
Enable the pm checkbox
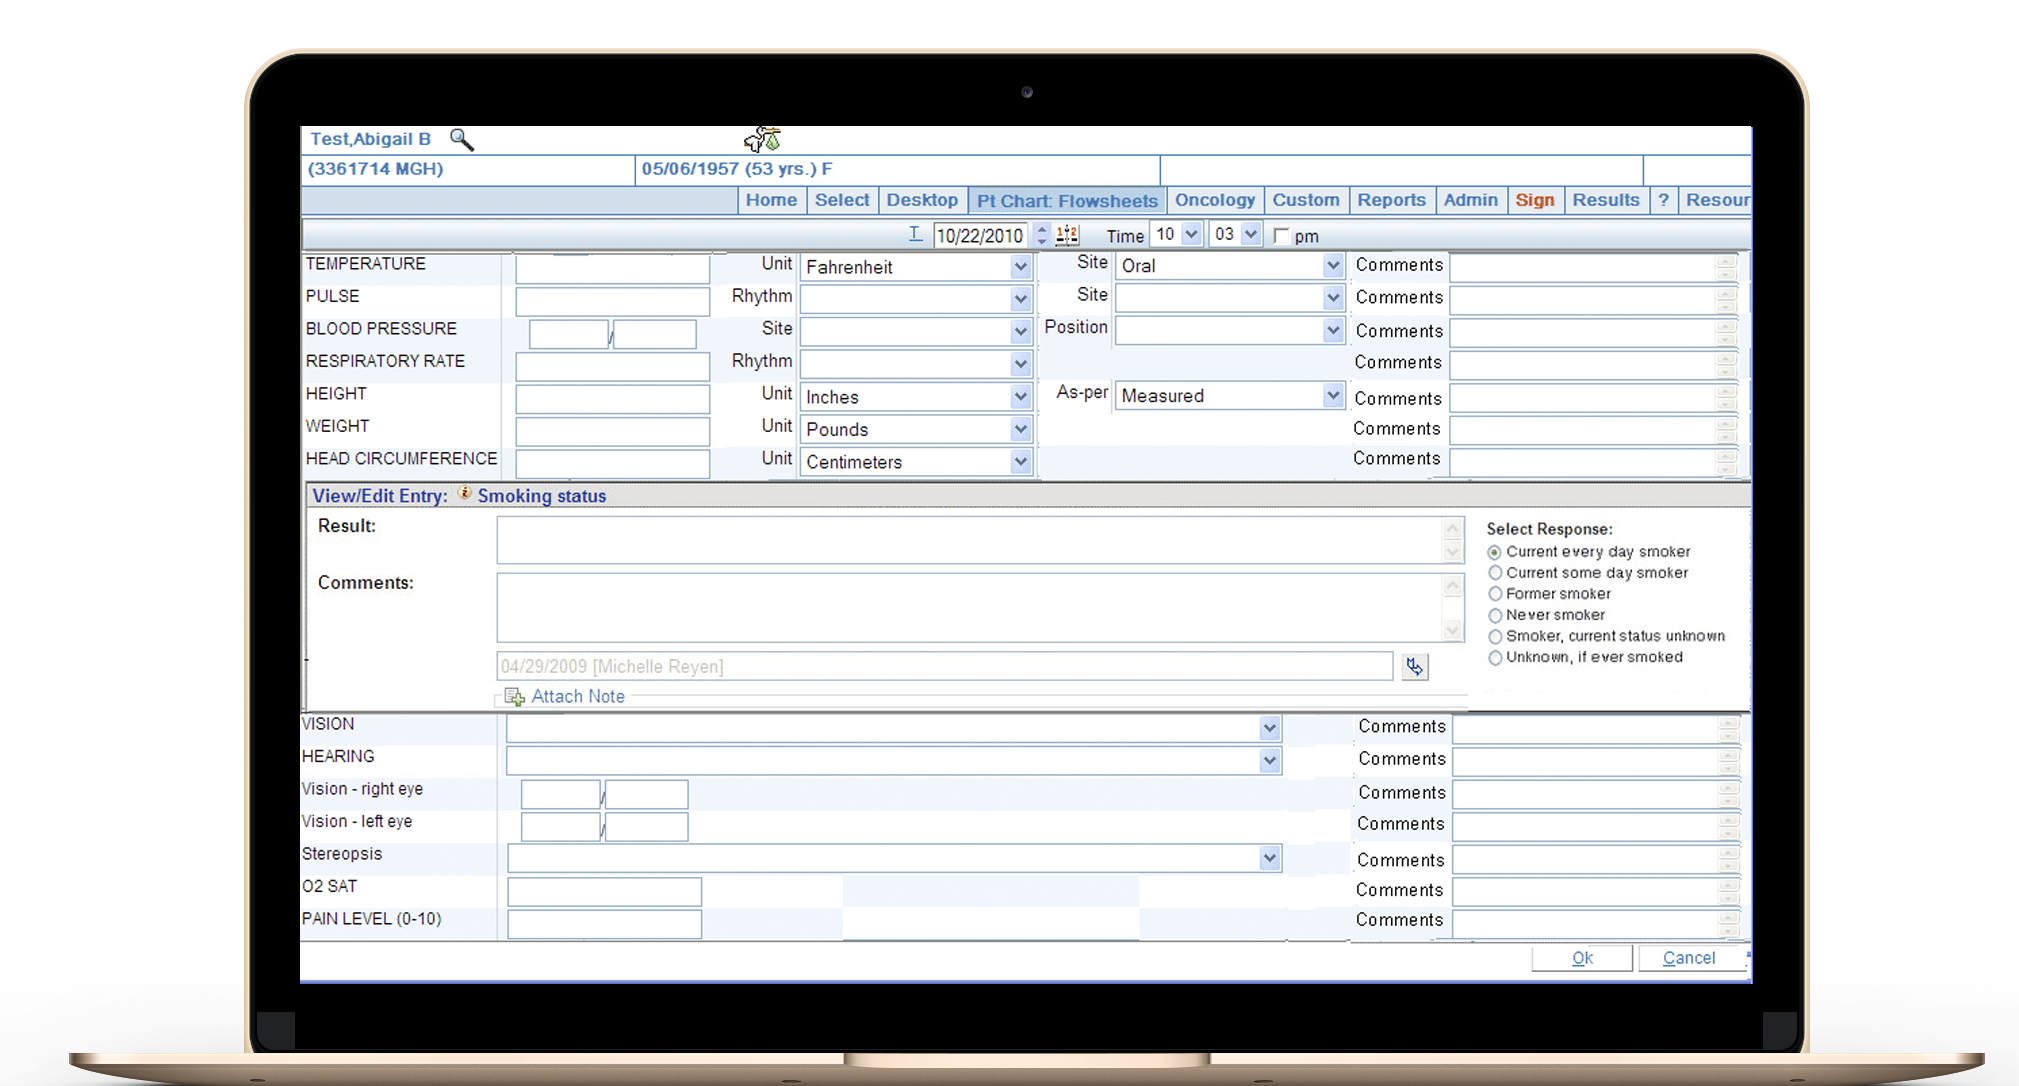coord(1281,236)
